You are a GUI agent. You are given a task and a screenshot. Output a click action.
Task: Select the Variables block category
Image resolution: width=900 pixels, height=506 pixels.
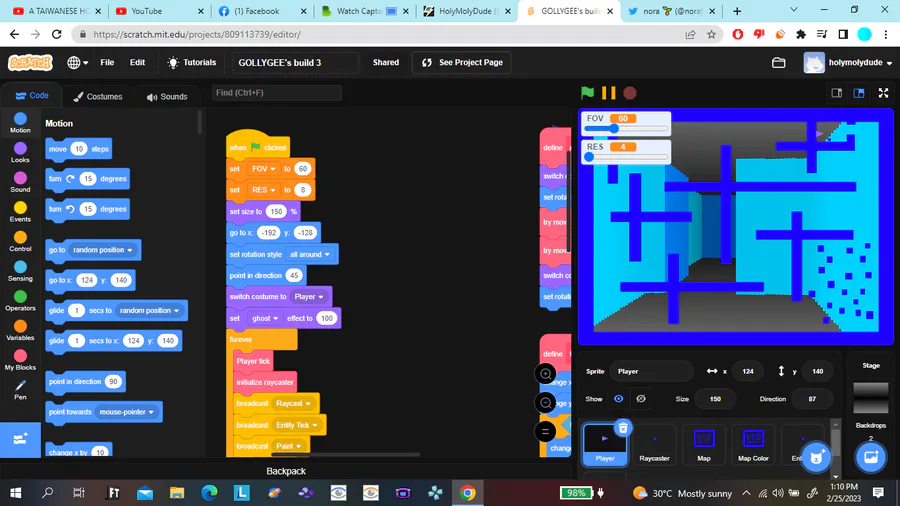[x=20, y=330]
